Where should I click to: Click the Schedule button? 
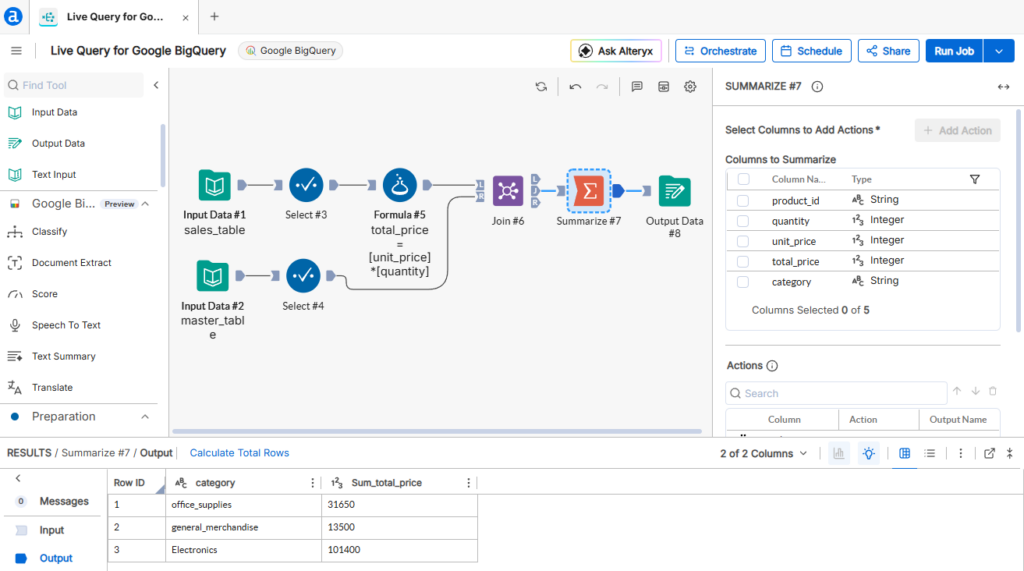[812, 51]
